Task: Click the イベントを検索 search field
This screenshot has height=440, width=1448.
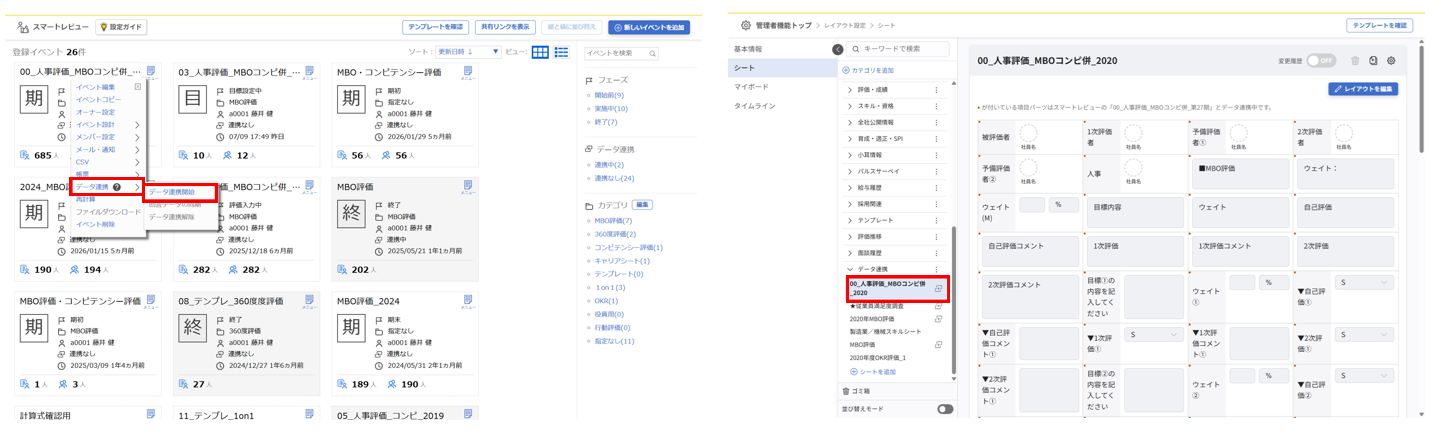Action: point(621,53)
